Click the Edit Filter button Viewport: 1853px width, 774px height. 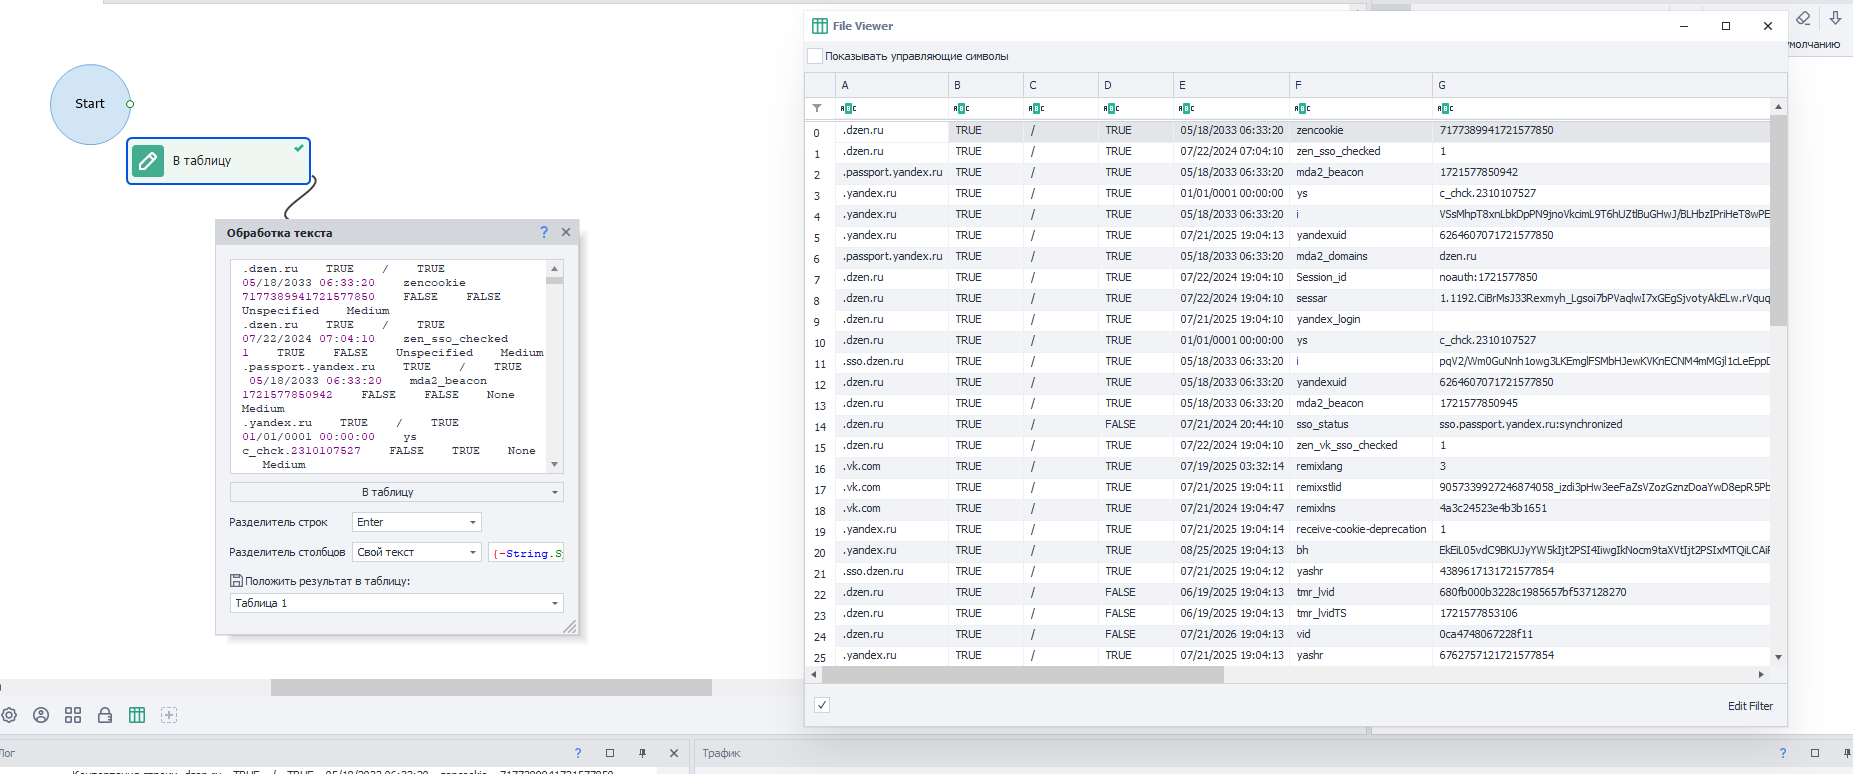pyautogui.click(x=1750, y=706)
